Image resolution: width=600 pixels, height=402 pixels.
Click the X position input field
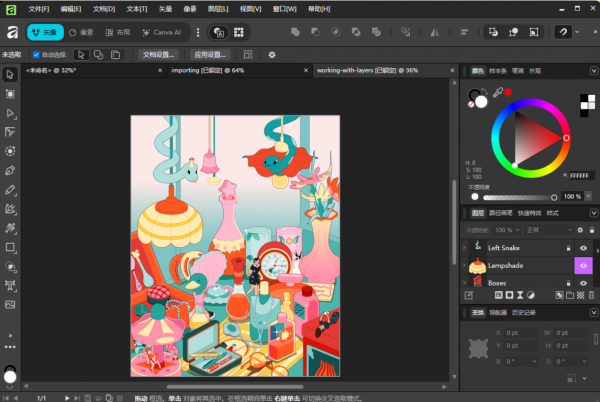(x=520, y=333)
